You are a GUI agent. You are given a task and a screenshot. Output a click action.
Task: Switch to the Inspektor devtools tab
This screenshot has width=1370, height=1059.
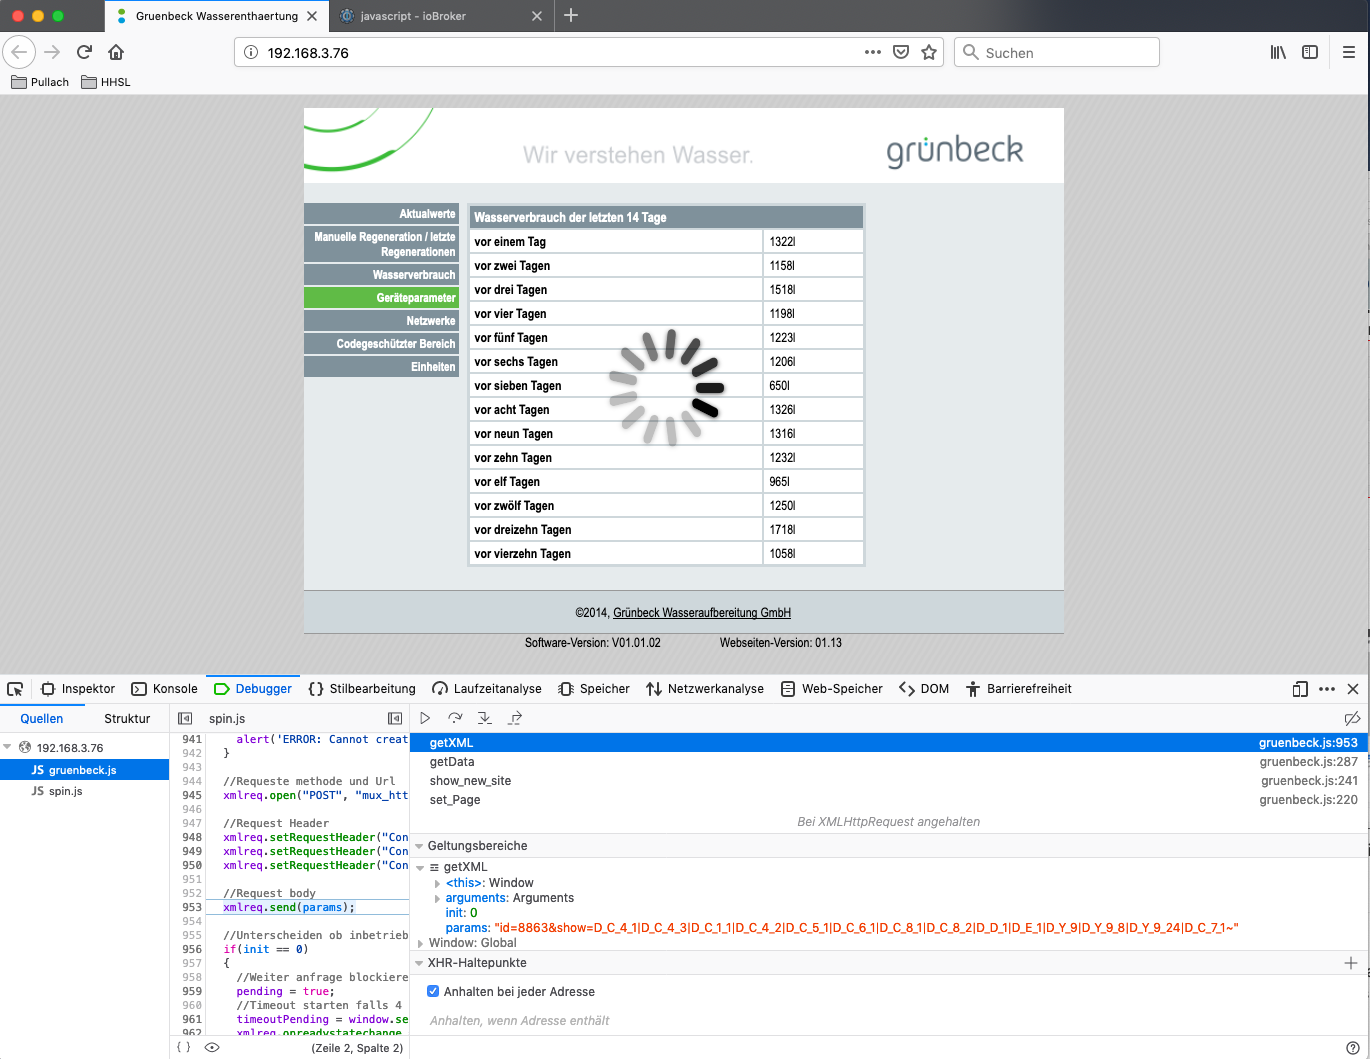tap(78, 689)
